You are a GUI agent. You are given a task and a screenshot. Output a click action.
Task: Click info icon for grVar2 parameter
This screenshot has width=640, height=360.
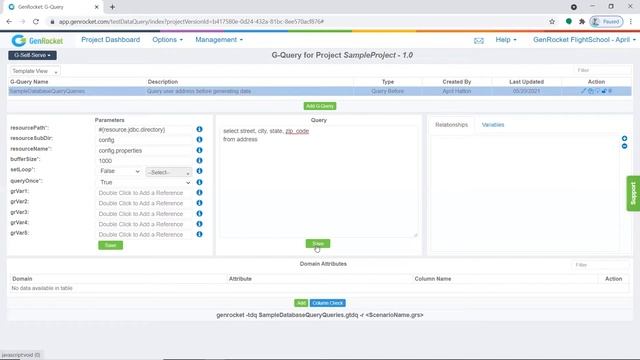coord(199,203)
